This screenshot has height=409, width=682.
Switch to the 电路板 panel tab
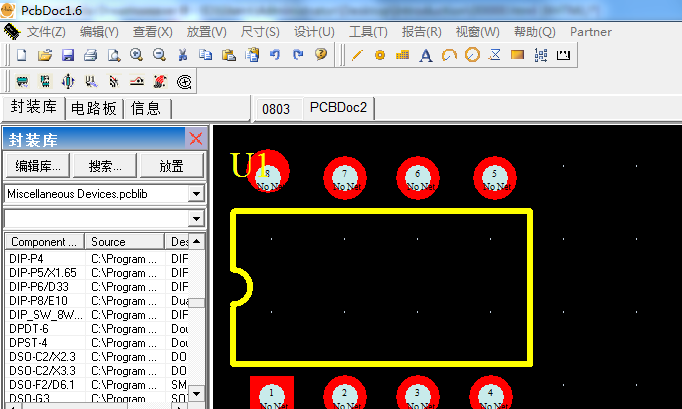(x=94, y=108)
